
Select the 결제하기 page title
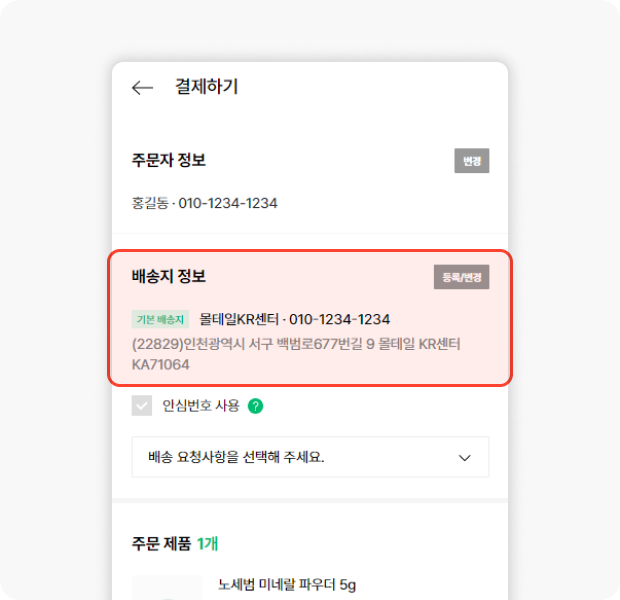point(206,87)
